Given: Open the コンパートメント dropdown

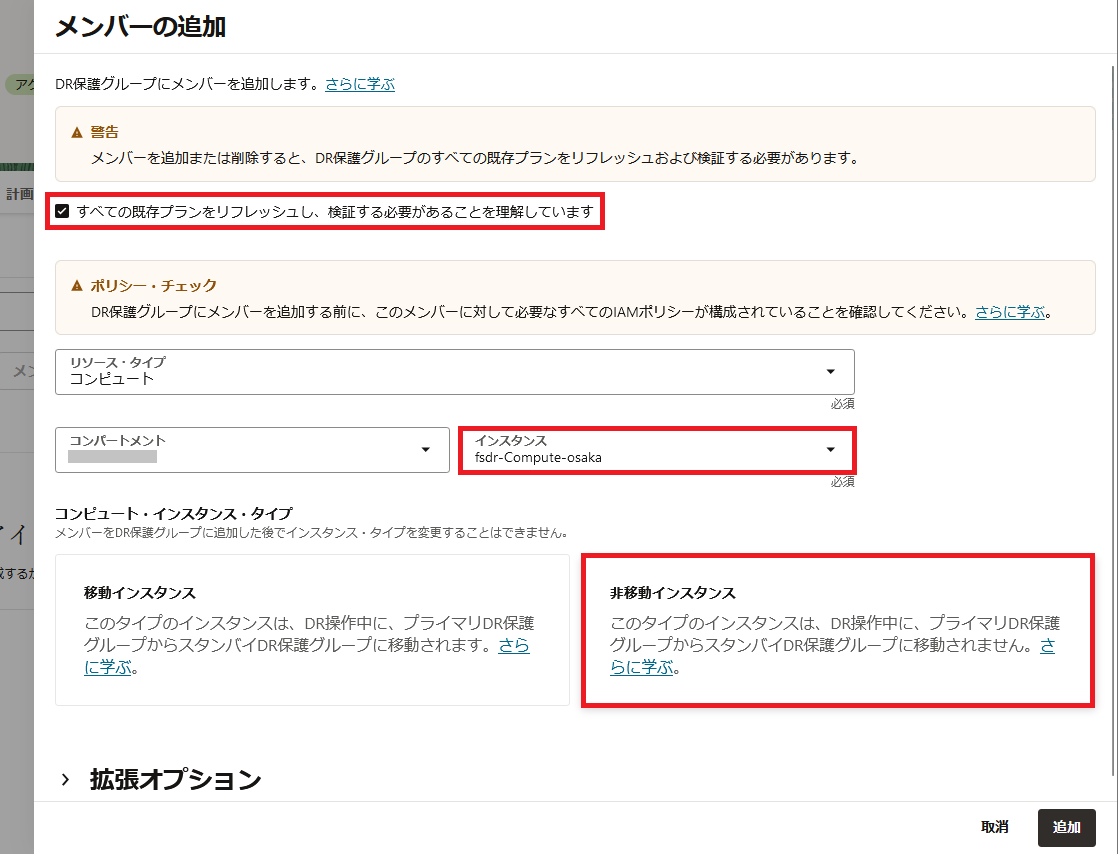Looking at the screenshot, I should 252,450.
